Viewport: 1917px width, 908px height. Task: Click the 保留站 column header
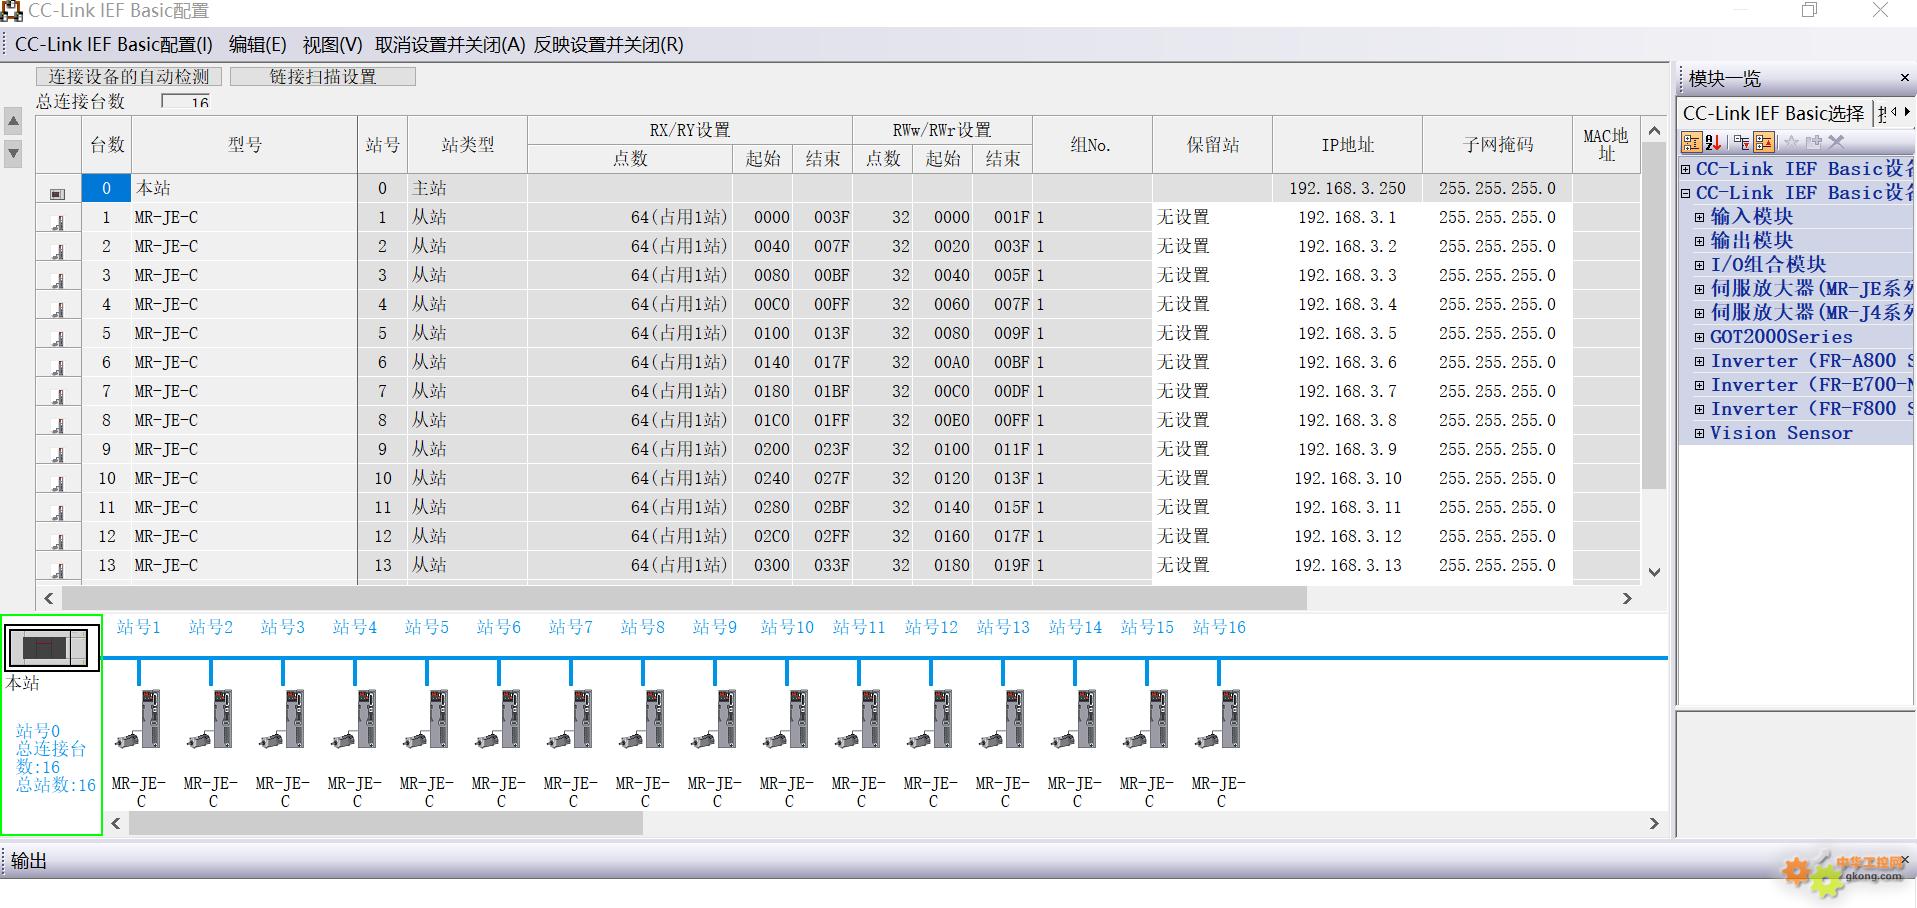(x=1212, y=145)
